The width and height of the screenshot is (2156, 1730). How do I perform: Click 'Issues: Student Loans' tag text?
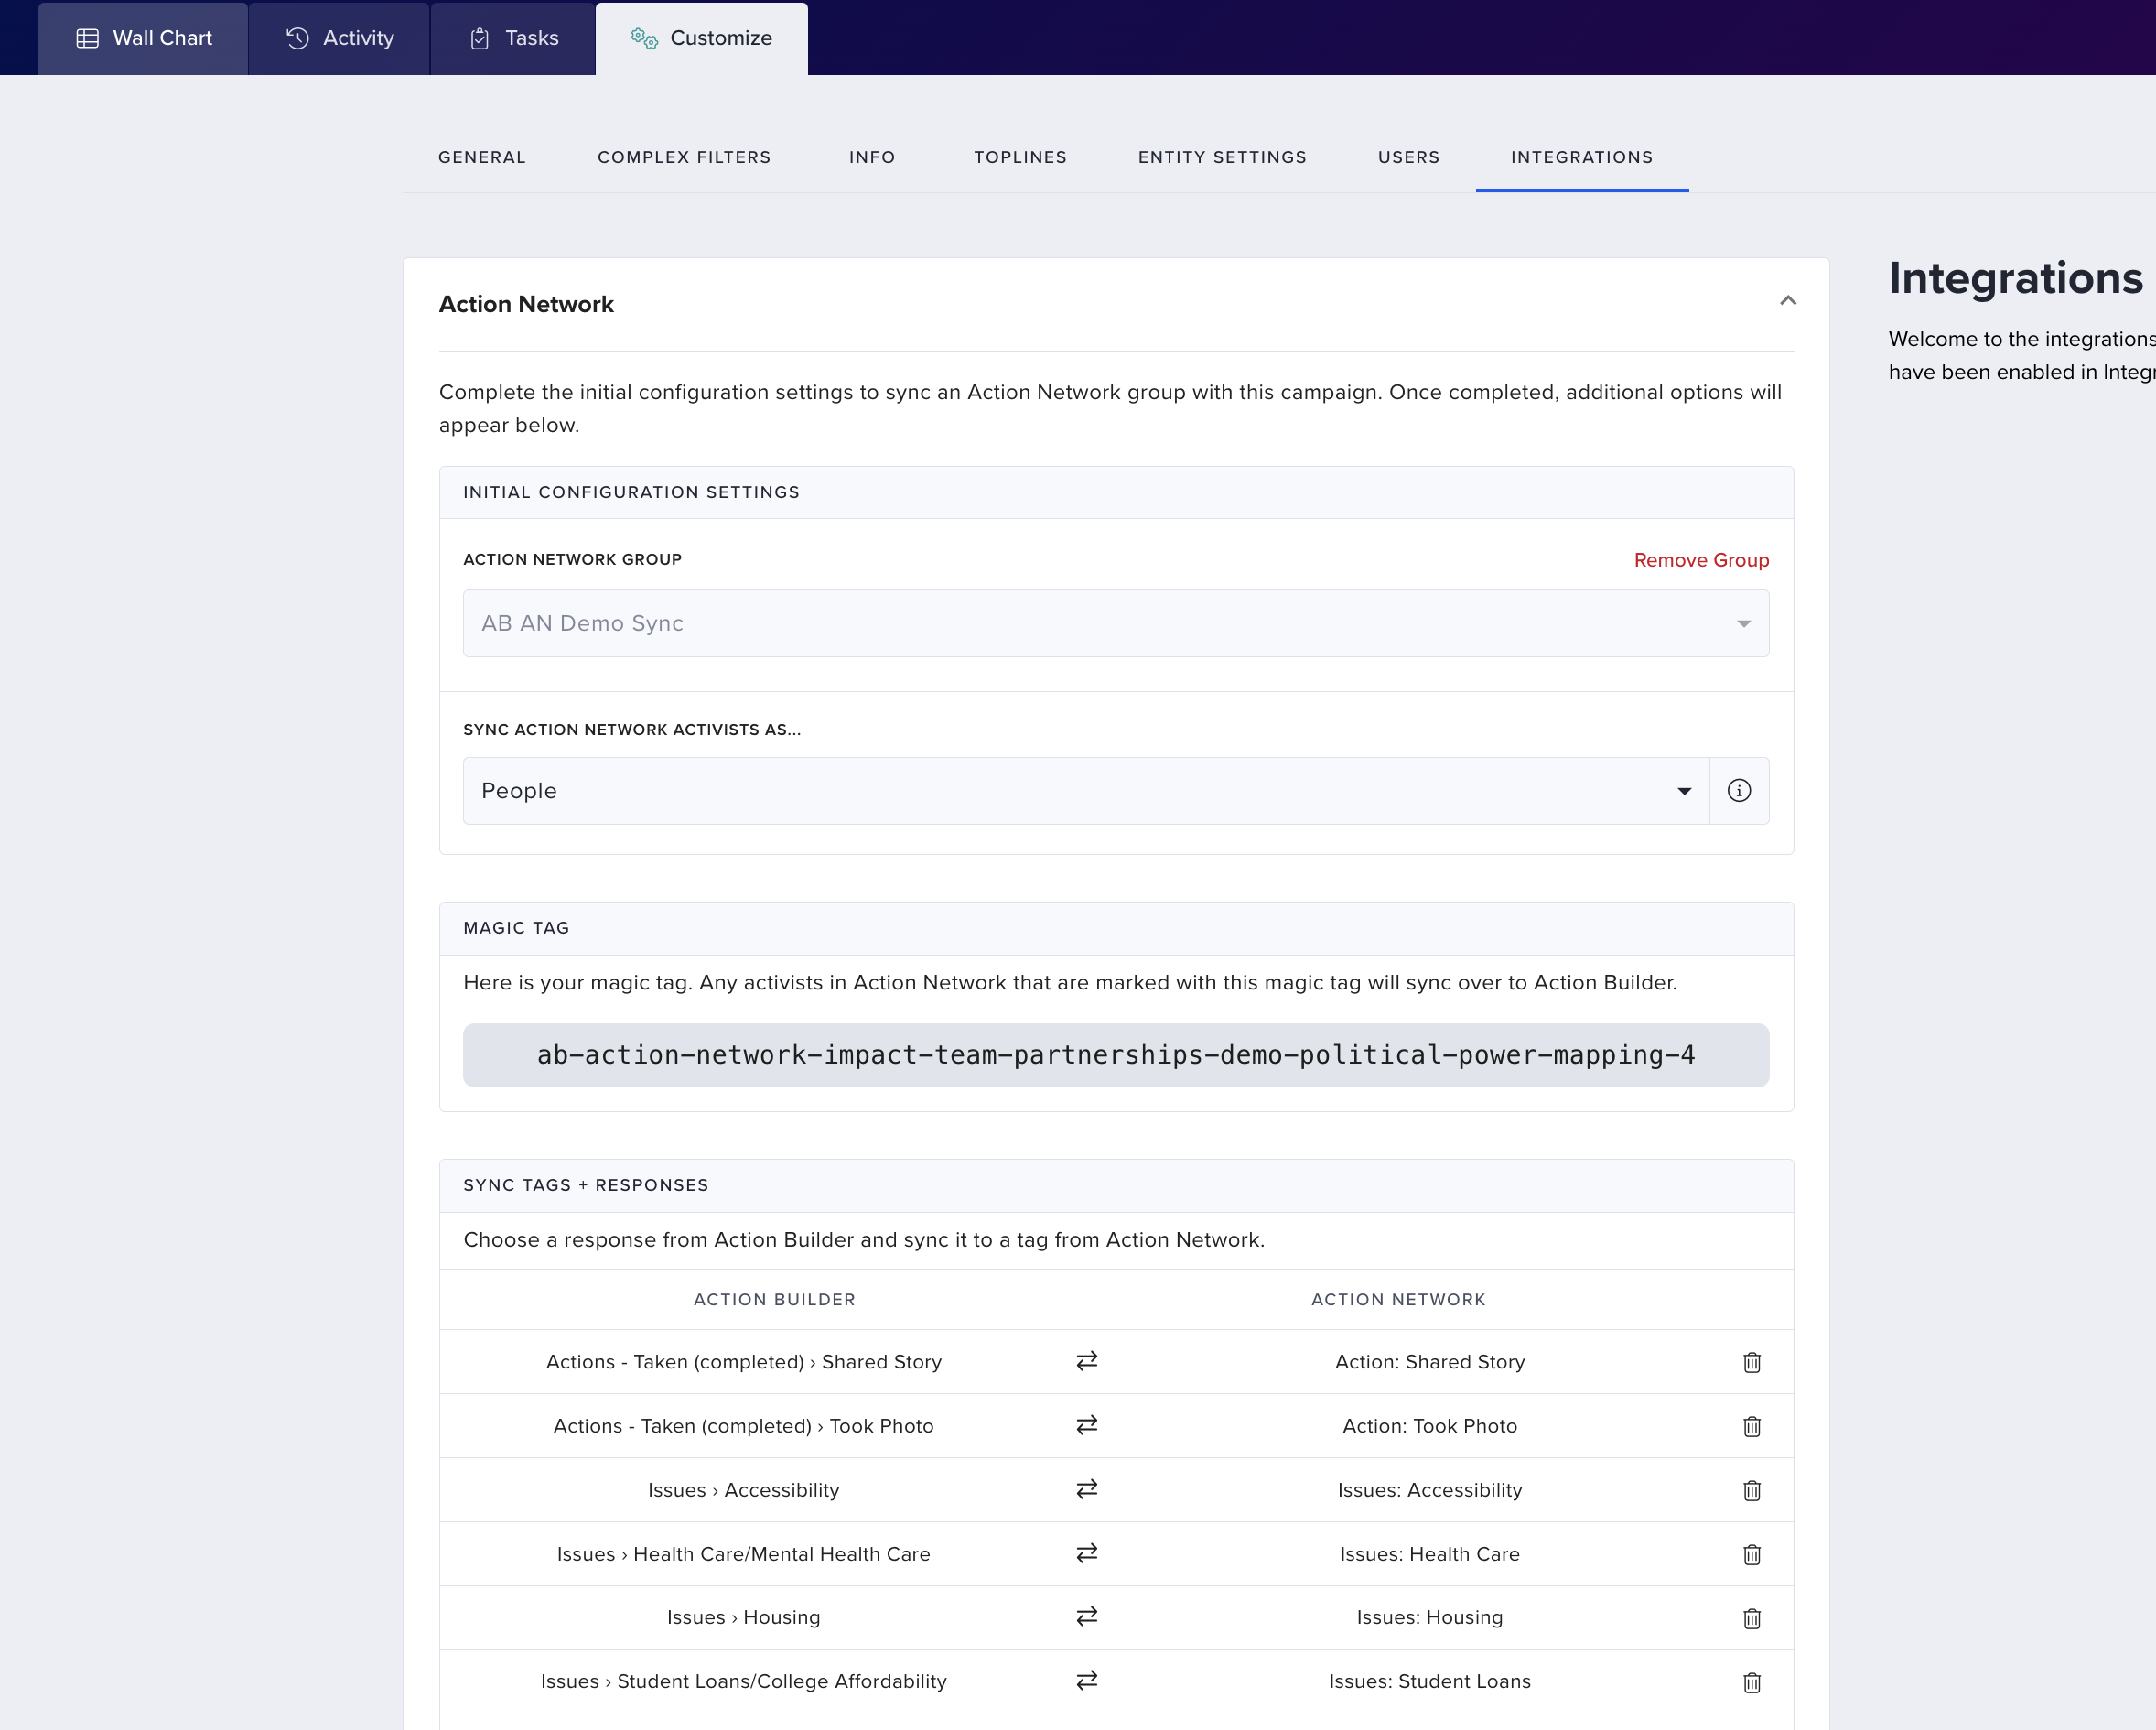1430,1681
